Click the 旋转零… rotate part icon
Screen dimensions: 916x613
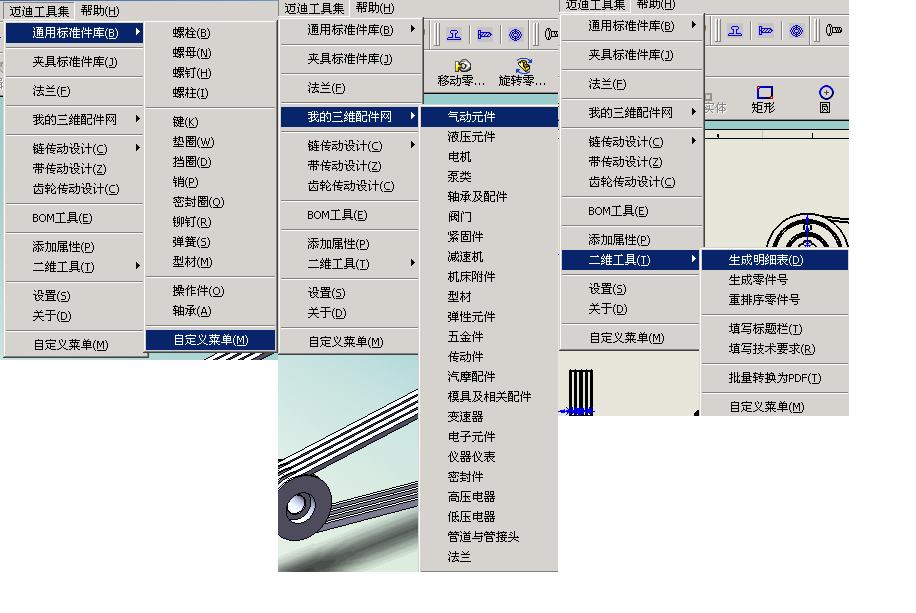tap(522, 72)
